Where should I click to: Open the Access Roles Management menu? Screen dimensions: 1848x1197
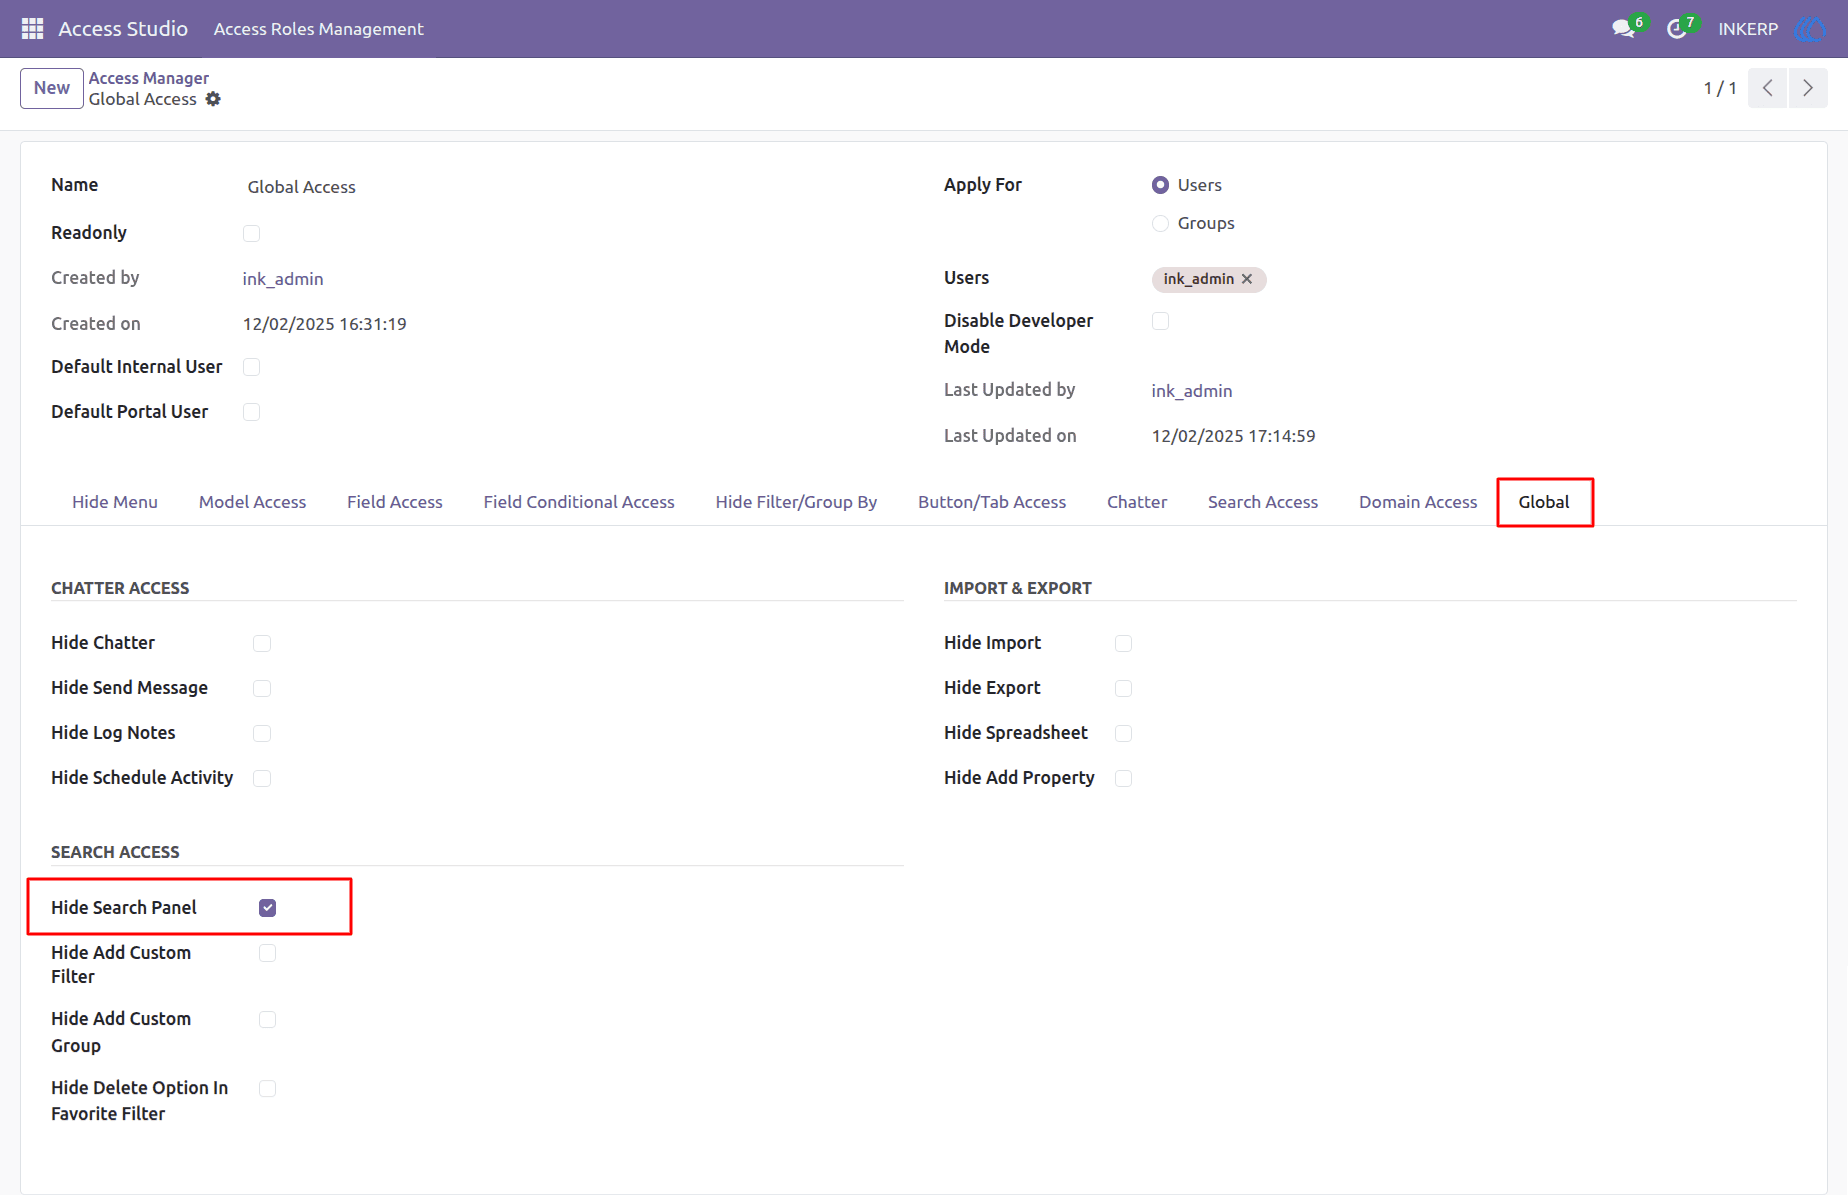click(x=319, y=29)
